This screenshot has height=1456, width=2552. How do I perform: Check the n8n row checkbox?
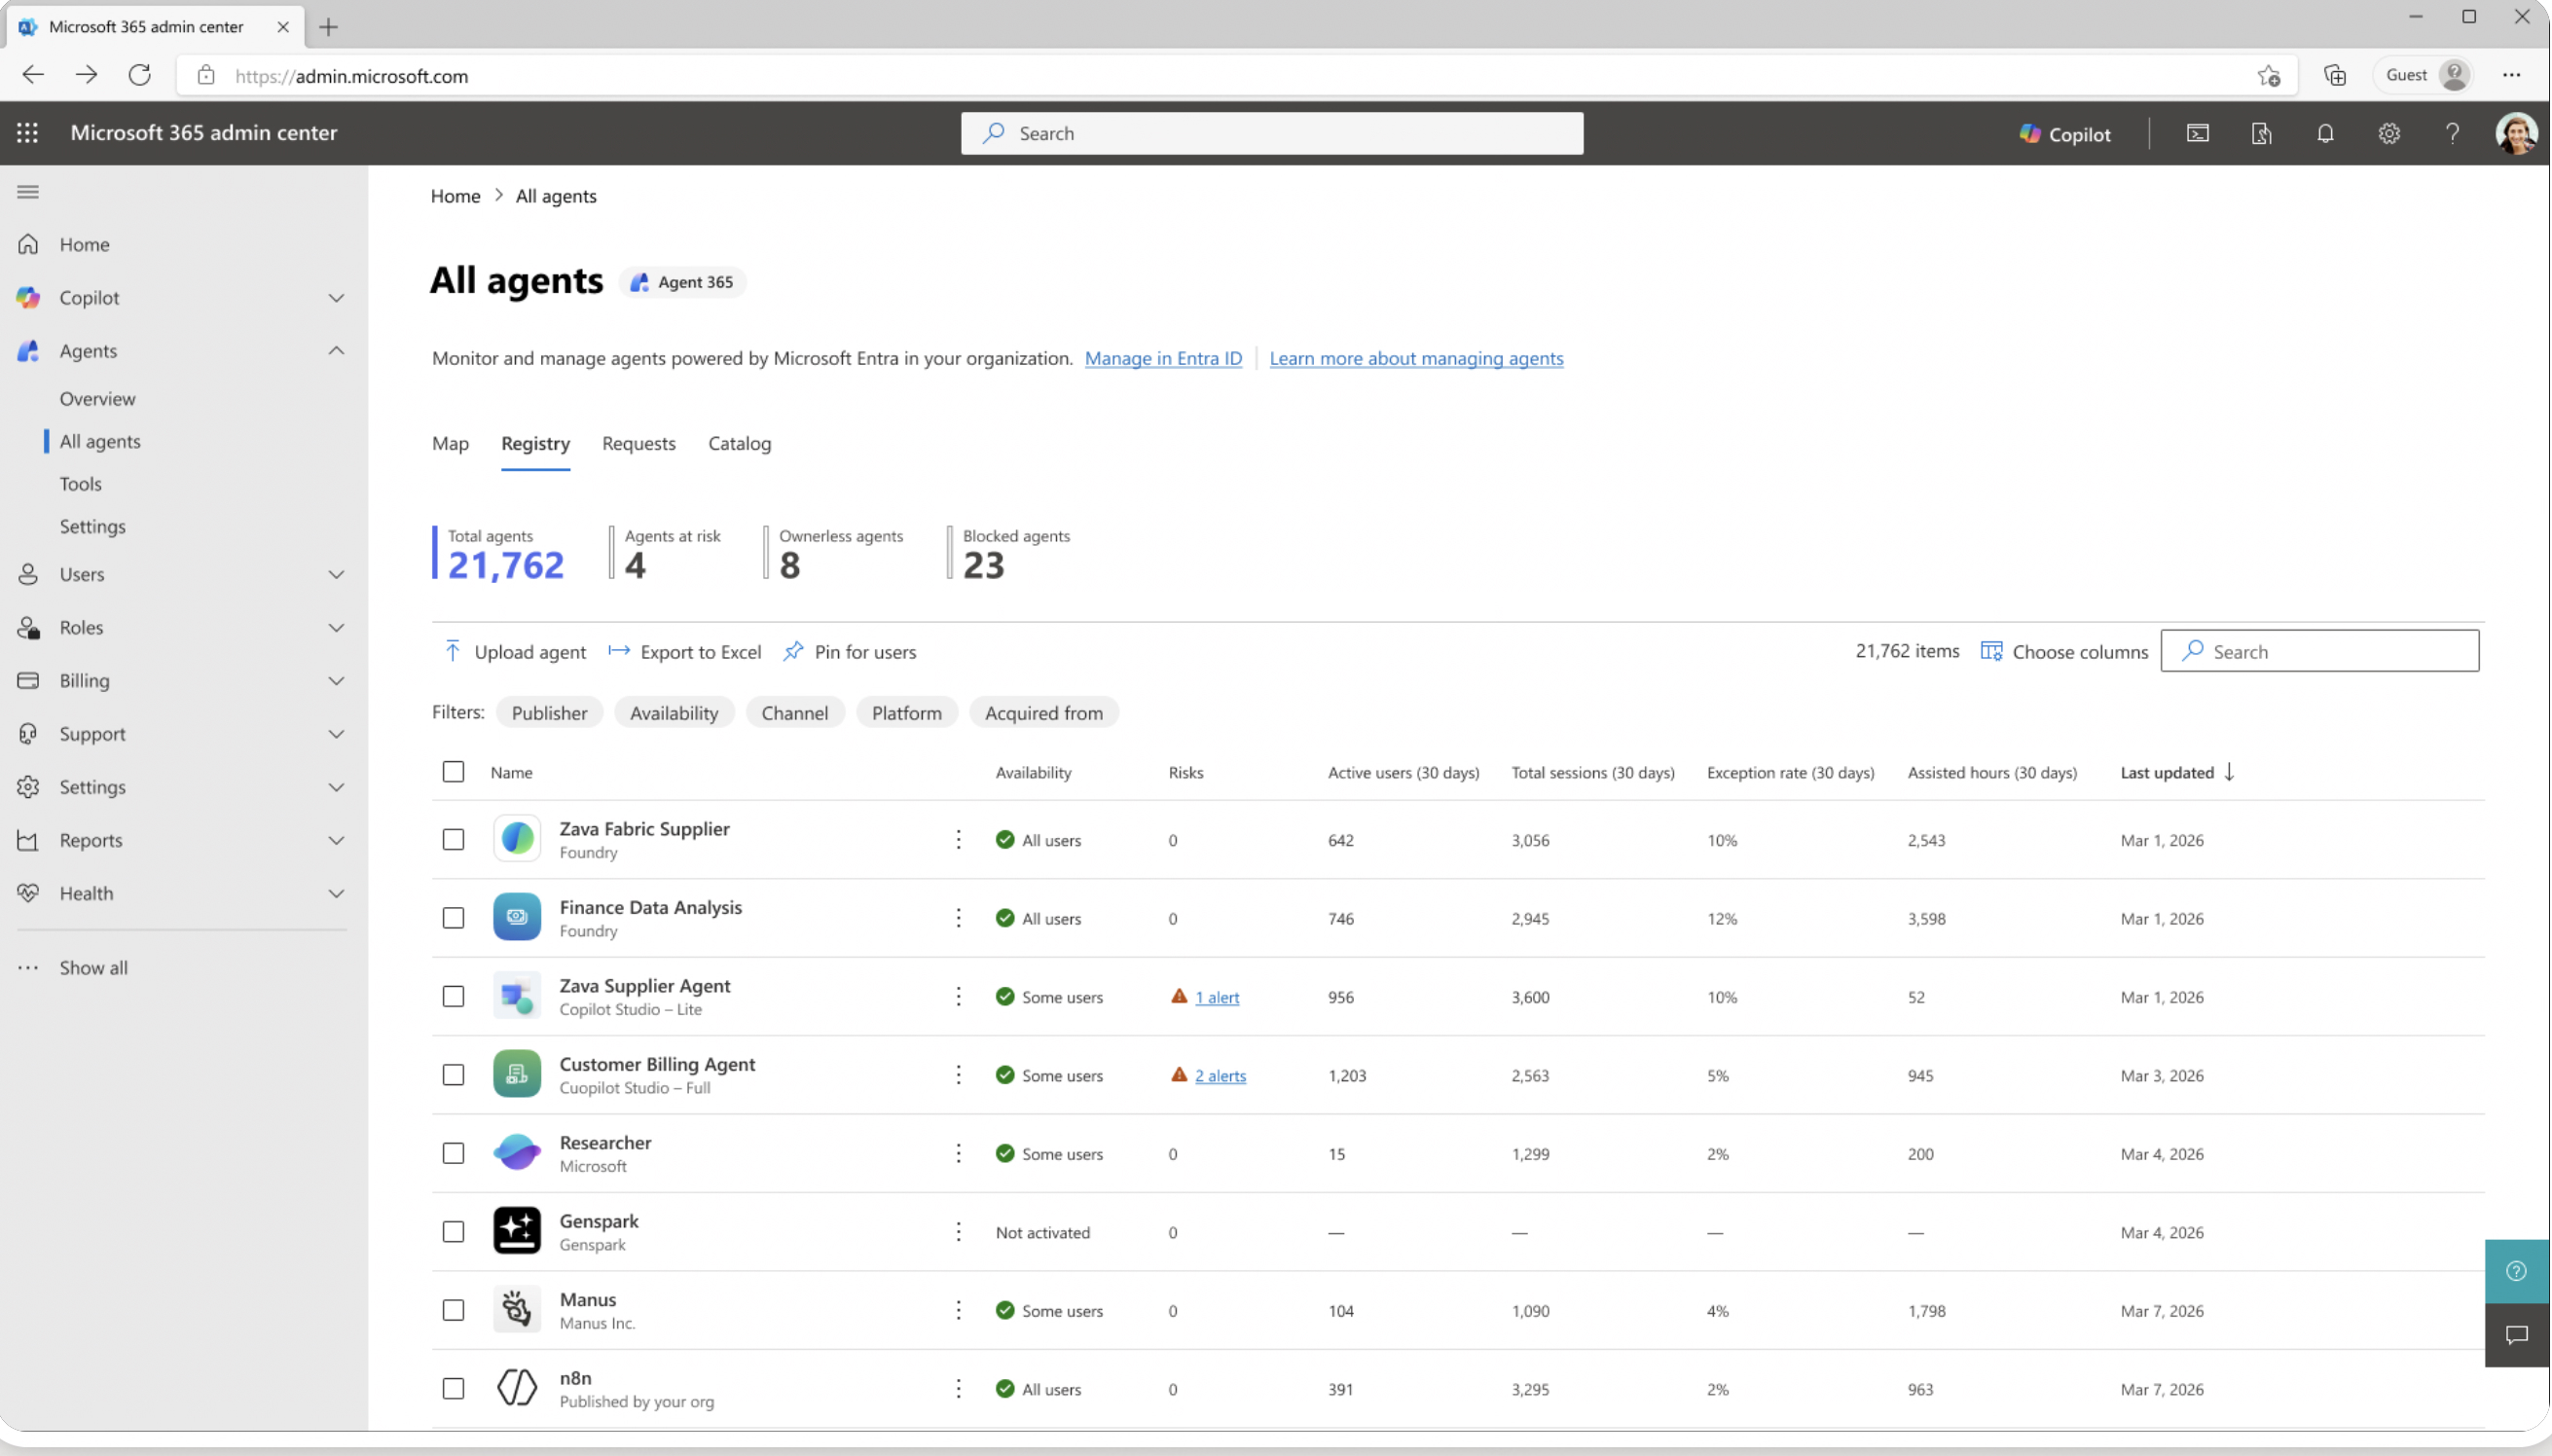point(453,1389)
